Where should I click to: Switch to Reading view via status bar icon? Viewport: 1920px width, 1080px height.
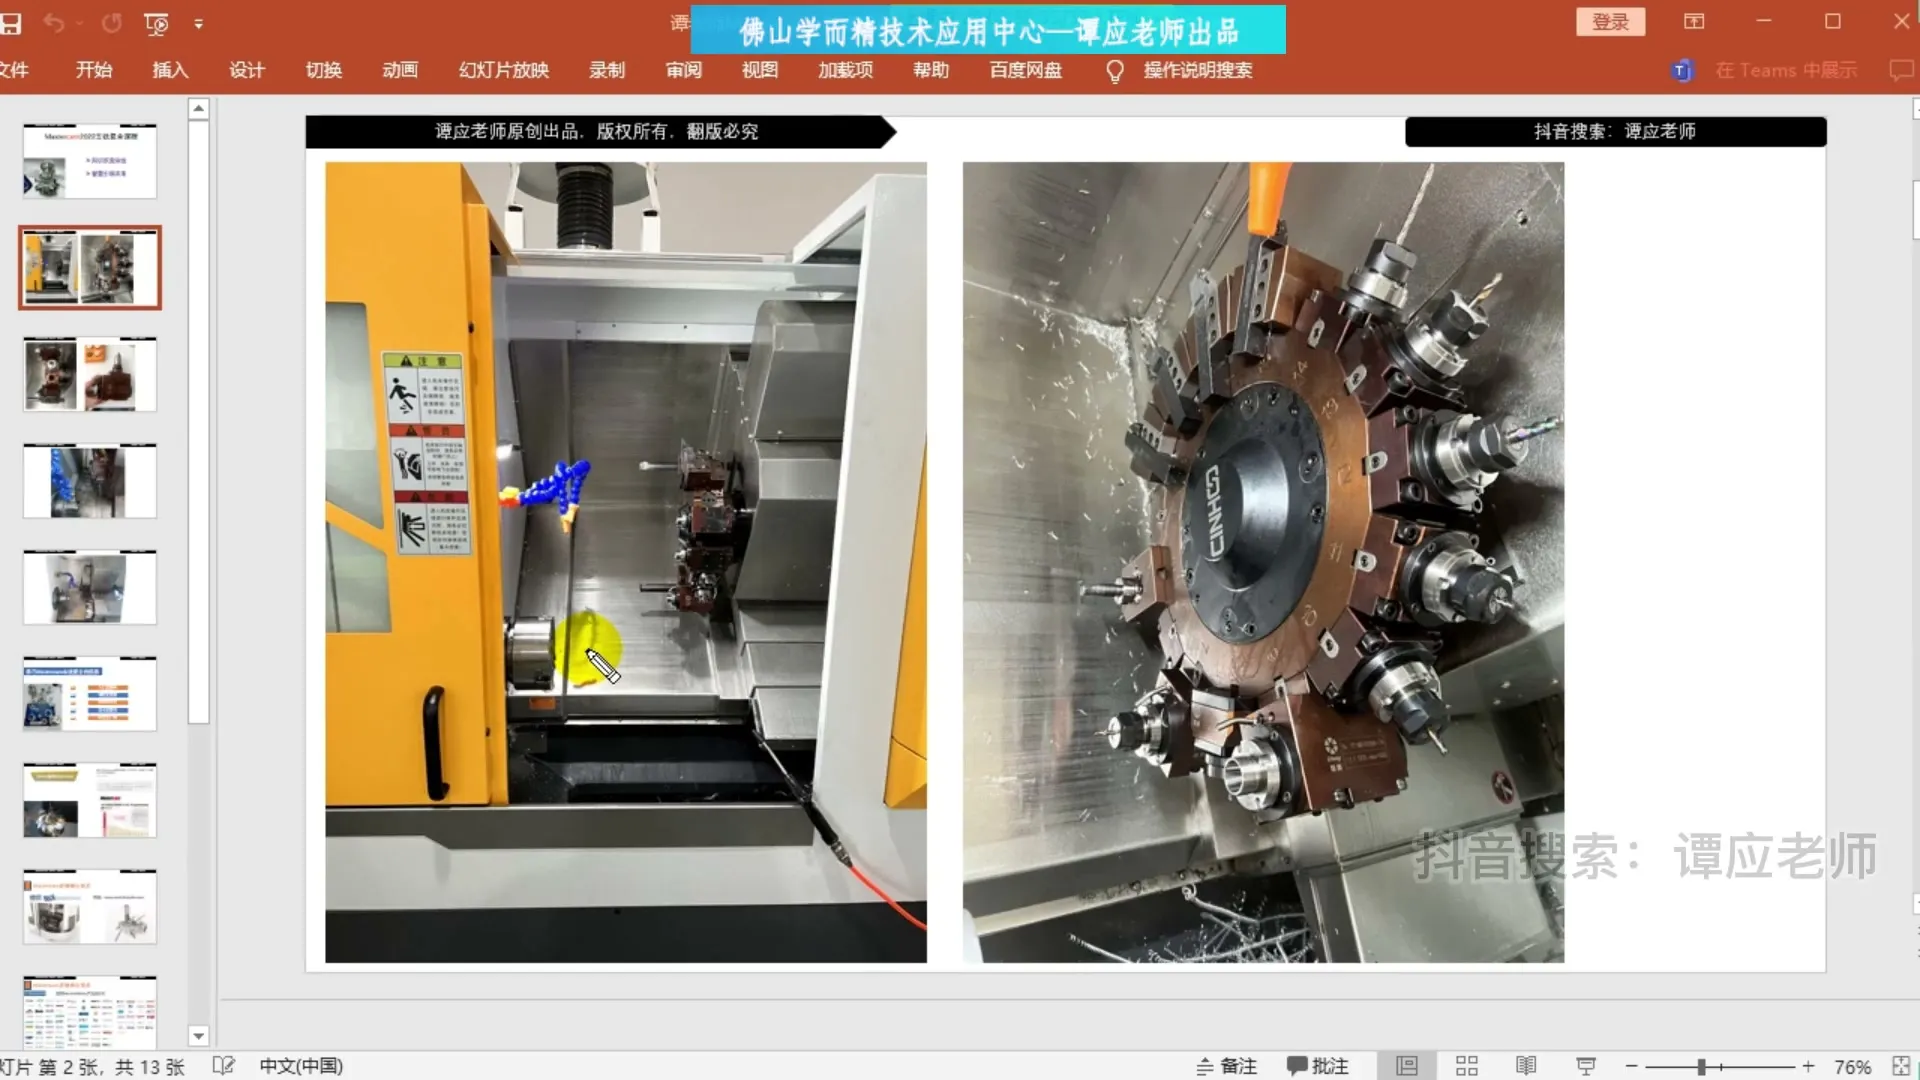click(1526, 1065)
